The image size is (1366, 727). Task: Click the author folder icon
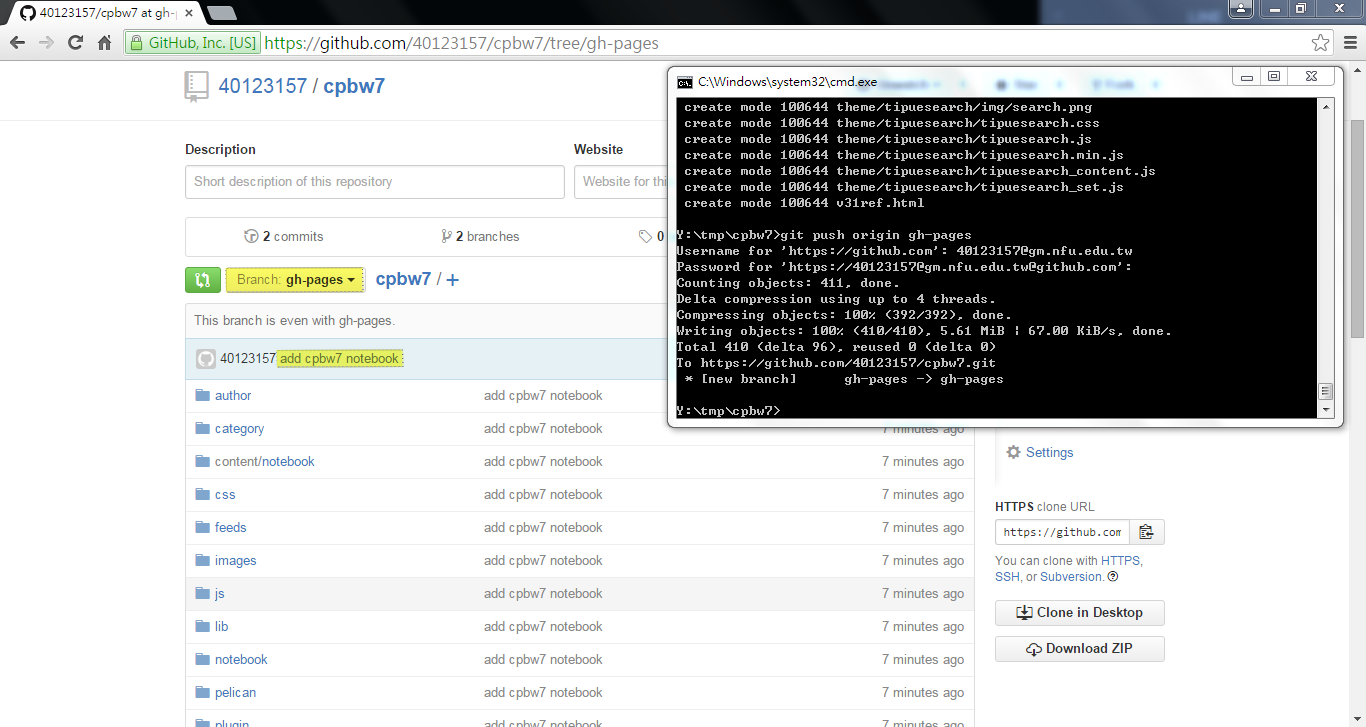click(x=203, y=396)
